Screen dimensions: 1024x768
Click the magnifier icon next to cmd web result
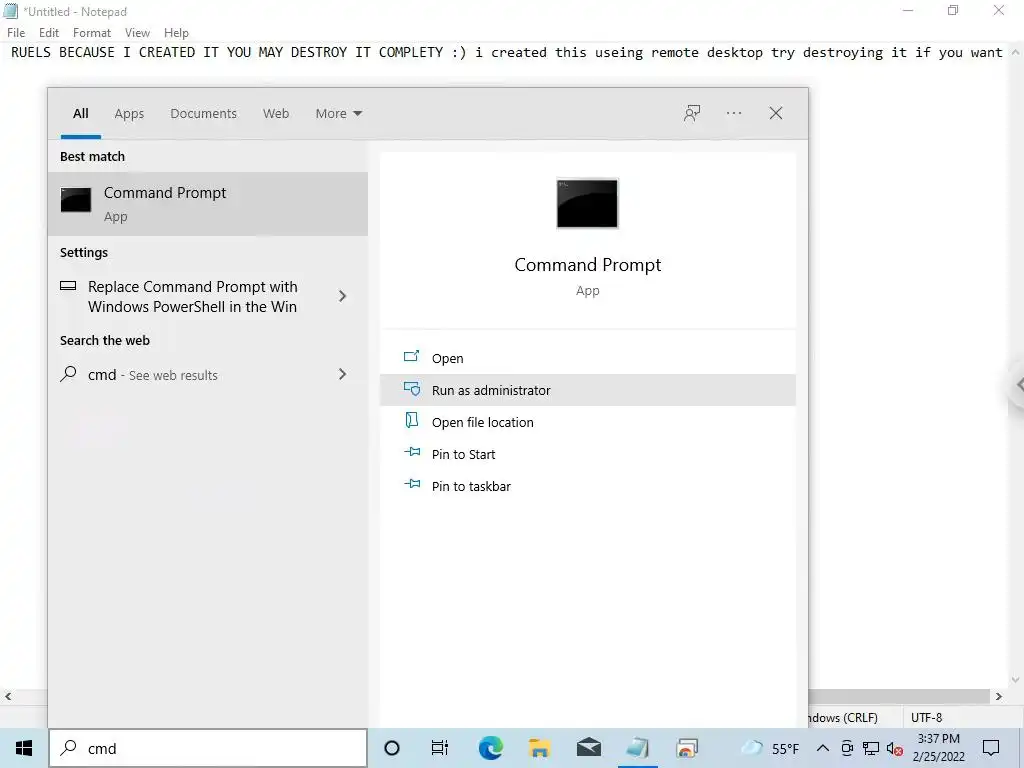click(68, 374)
